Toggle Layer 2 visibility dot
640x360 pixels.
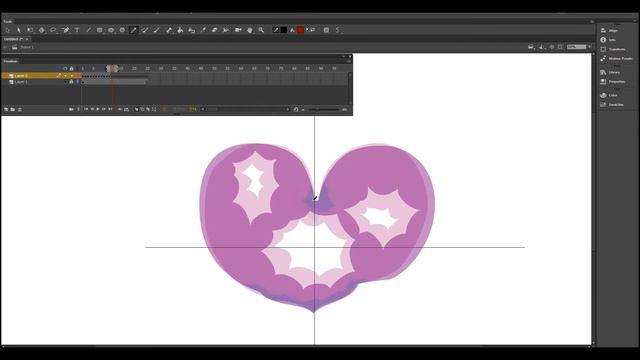tap(65, 76)
